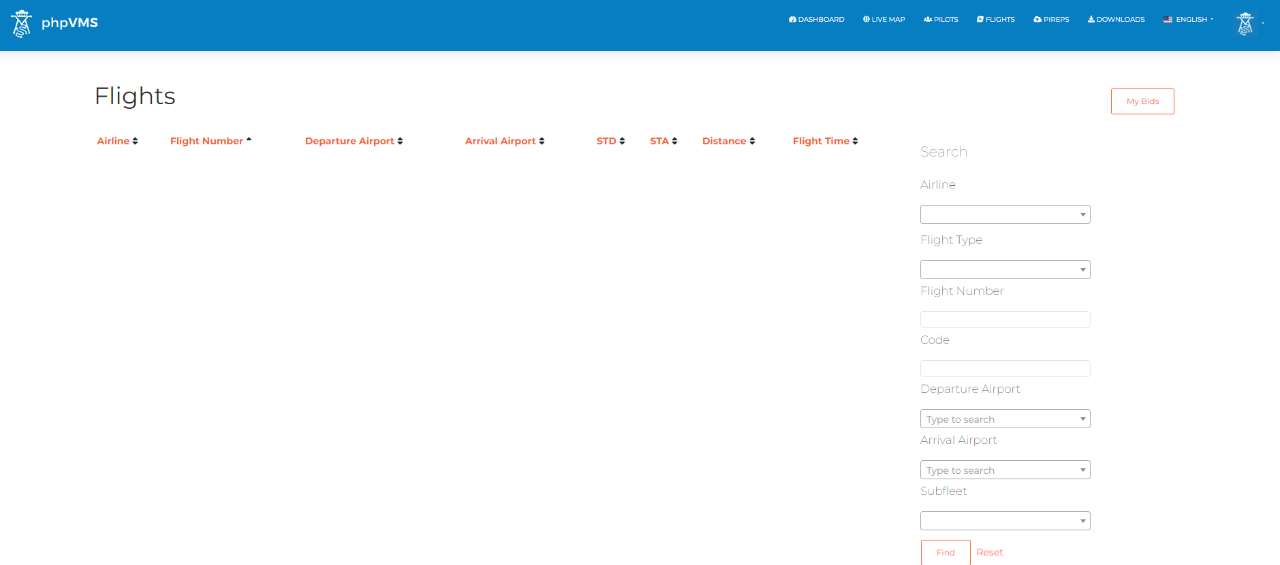Click the Reset link
Viewport: 1280px width, 565px height.
(x=989, y=552)
